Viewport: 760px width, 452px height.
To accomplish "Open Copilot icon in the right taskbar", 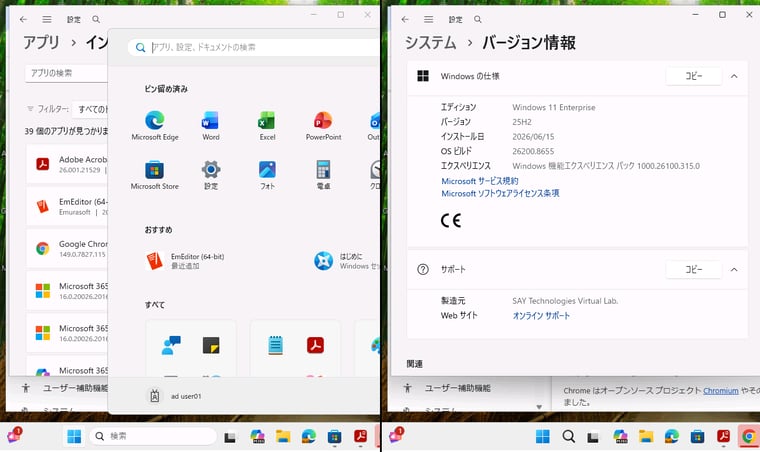I will tap(620, 437).
